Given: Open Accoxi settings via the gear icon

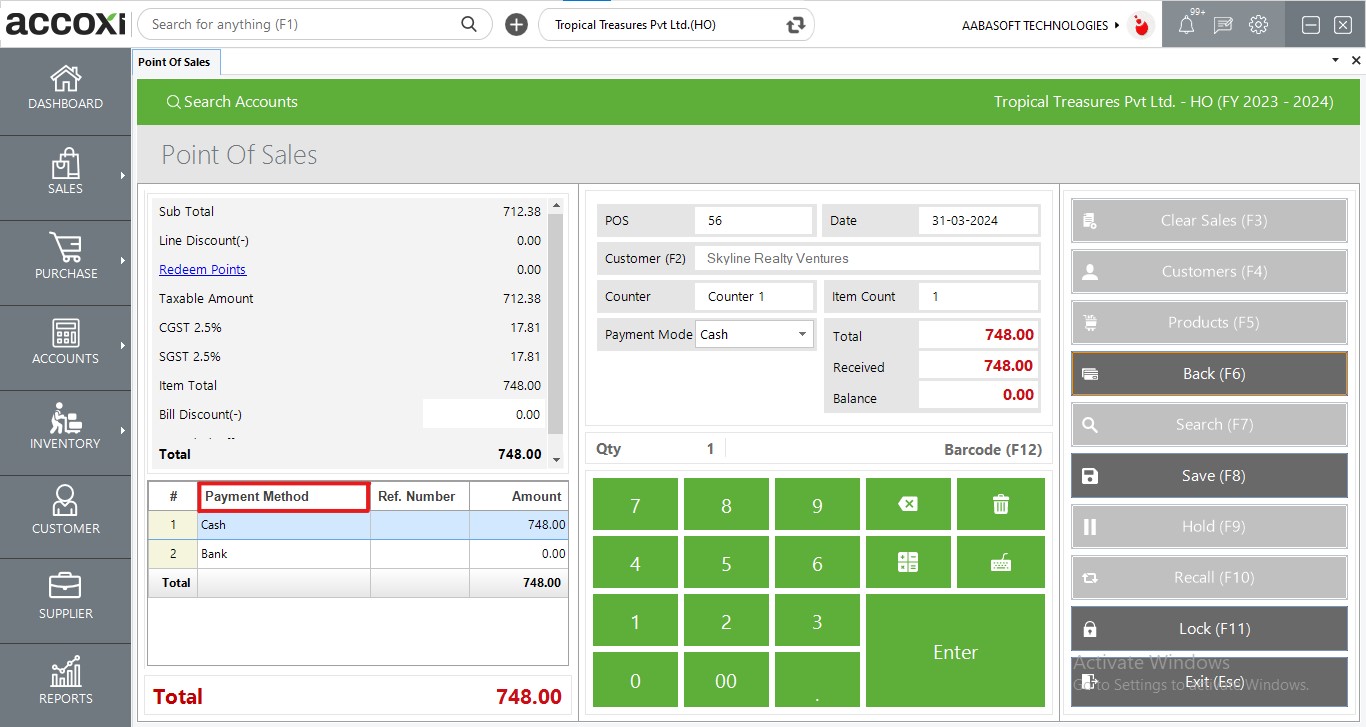Looking at the screenshot, I should (x=1258, y=24).
